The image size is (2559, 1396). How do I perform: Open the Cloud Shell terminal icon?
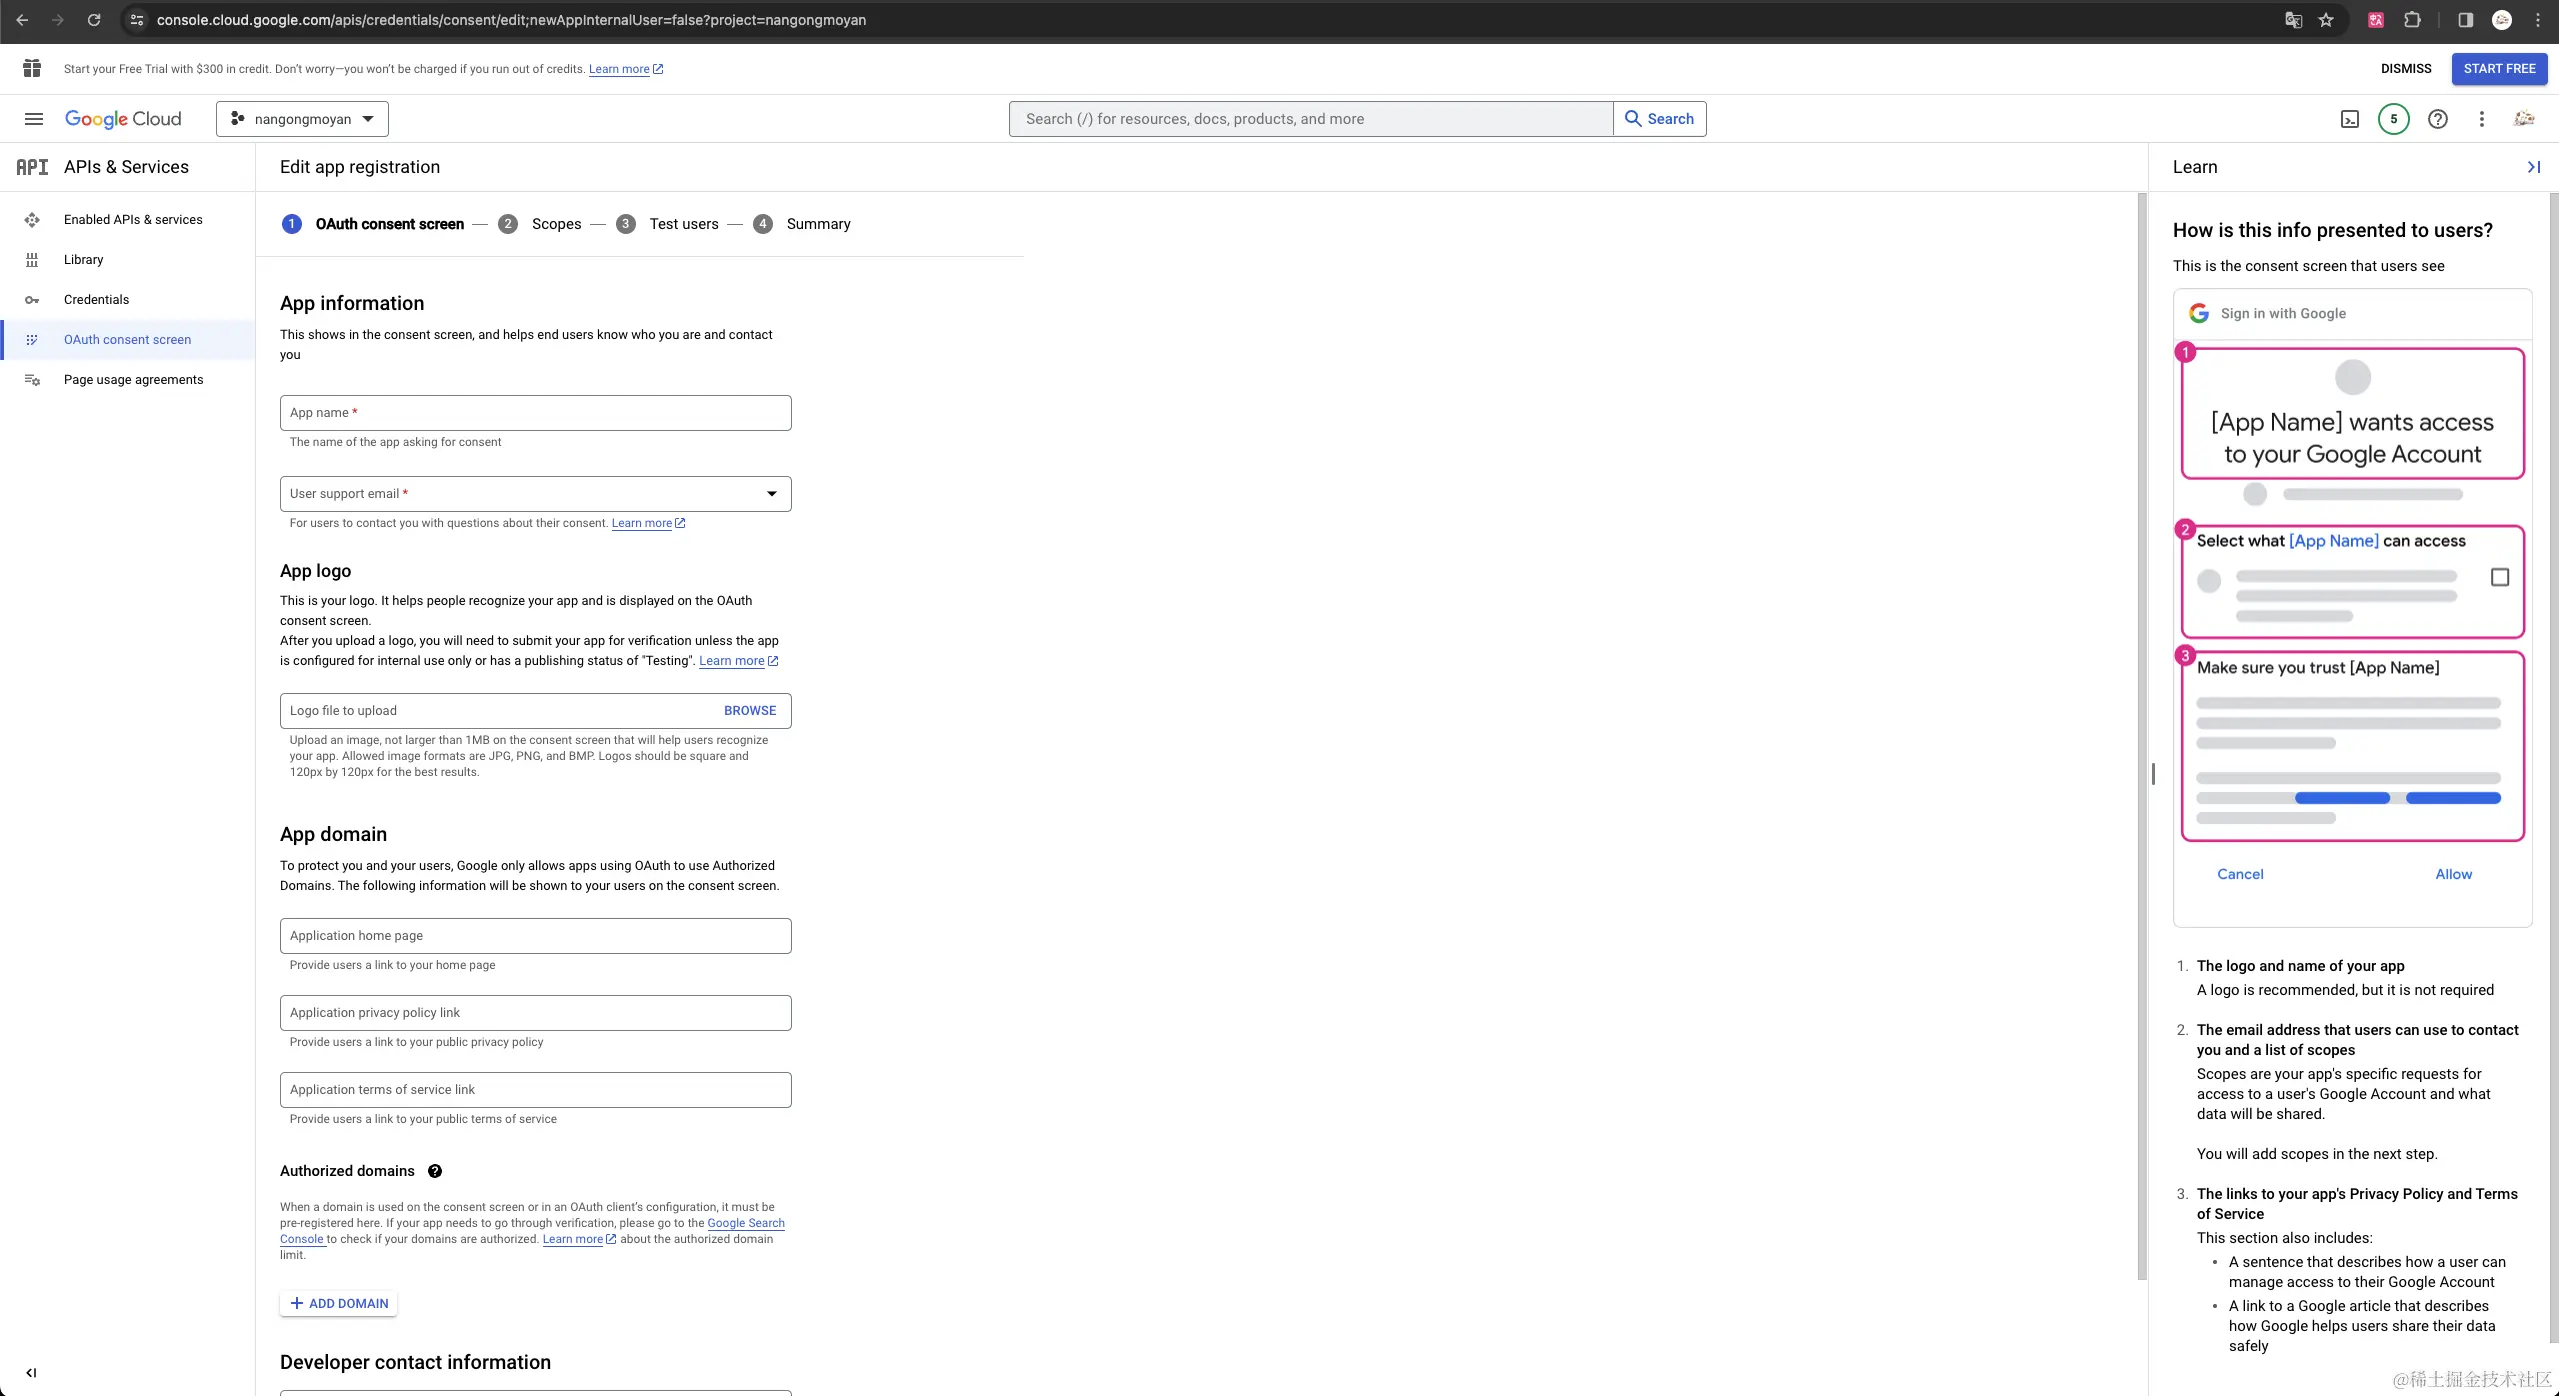pos(2350,119)
